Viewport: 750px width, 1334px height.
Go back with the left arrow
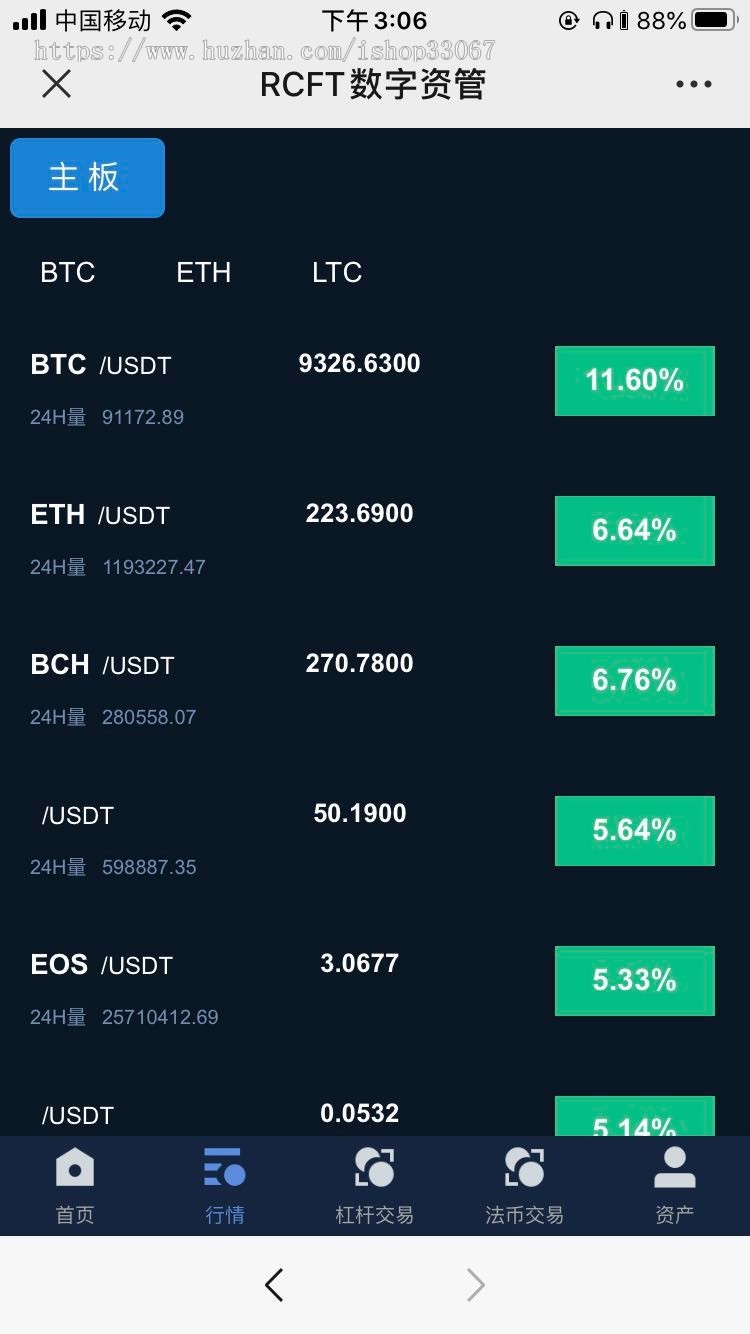click(x=274, y=1285)
